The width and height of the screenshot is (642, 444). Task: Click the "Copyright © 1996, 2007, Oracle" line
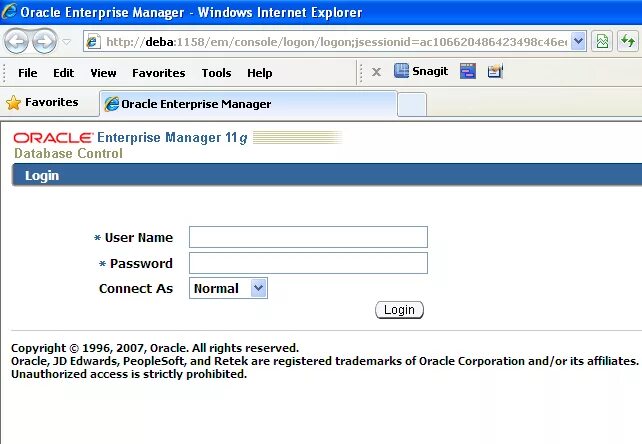point(155,348)
